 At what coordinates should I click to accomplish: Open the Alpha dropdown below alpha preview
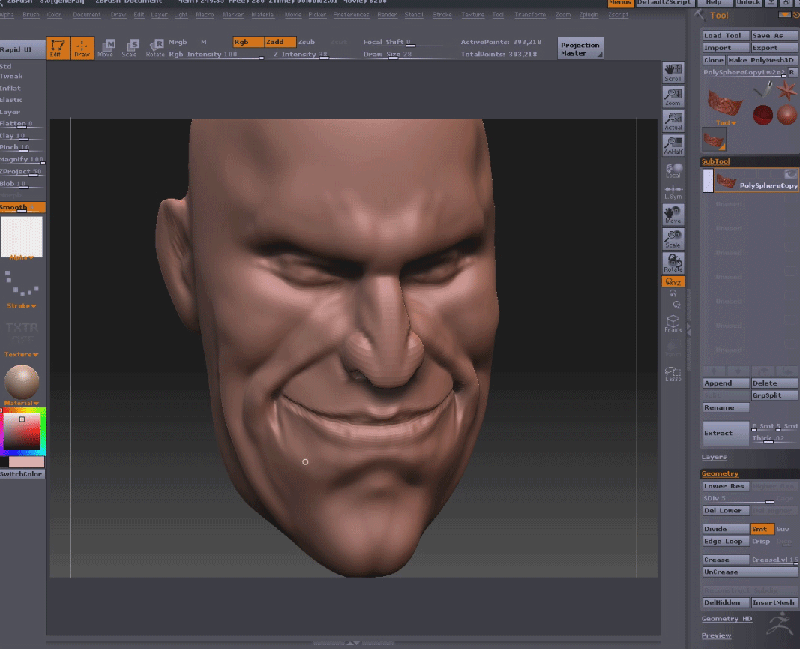coord(21,257)
